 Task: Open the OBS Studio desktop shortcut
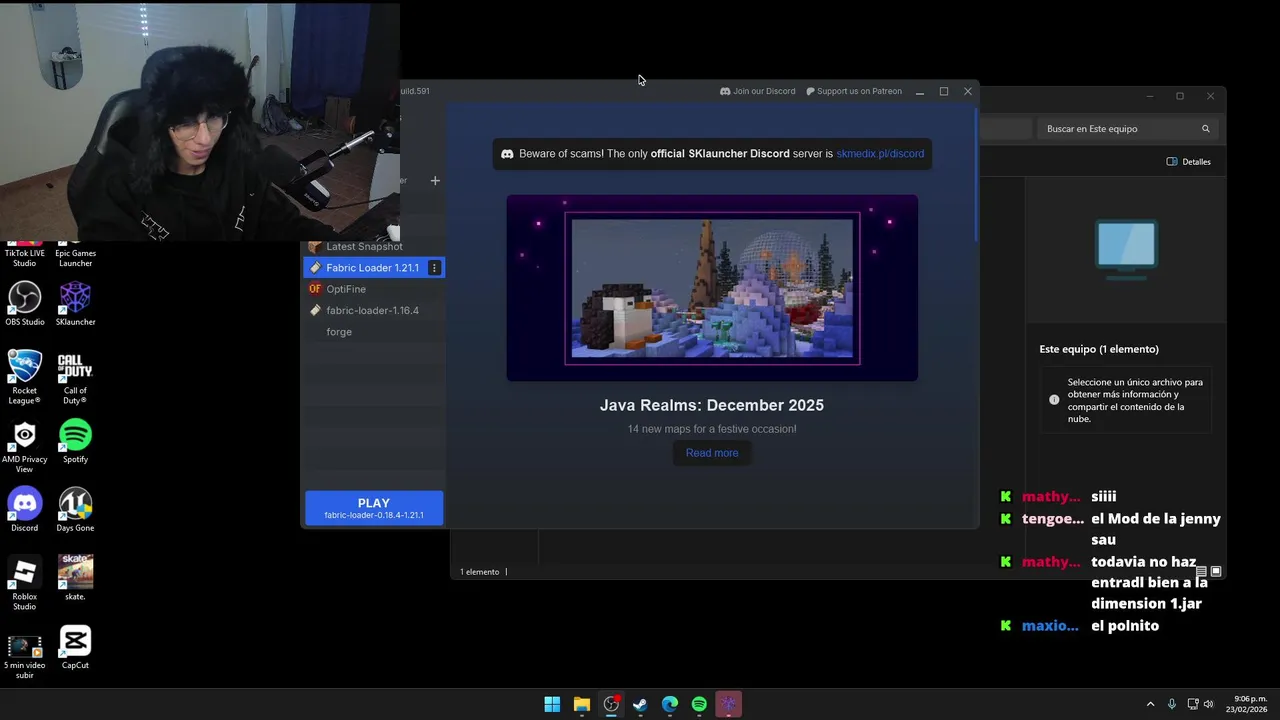25,304
